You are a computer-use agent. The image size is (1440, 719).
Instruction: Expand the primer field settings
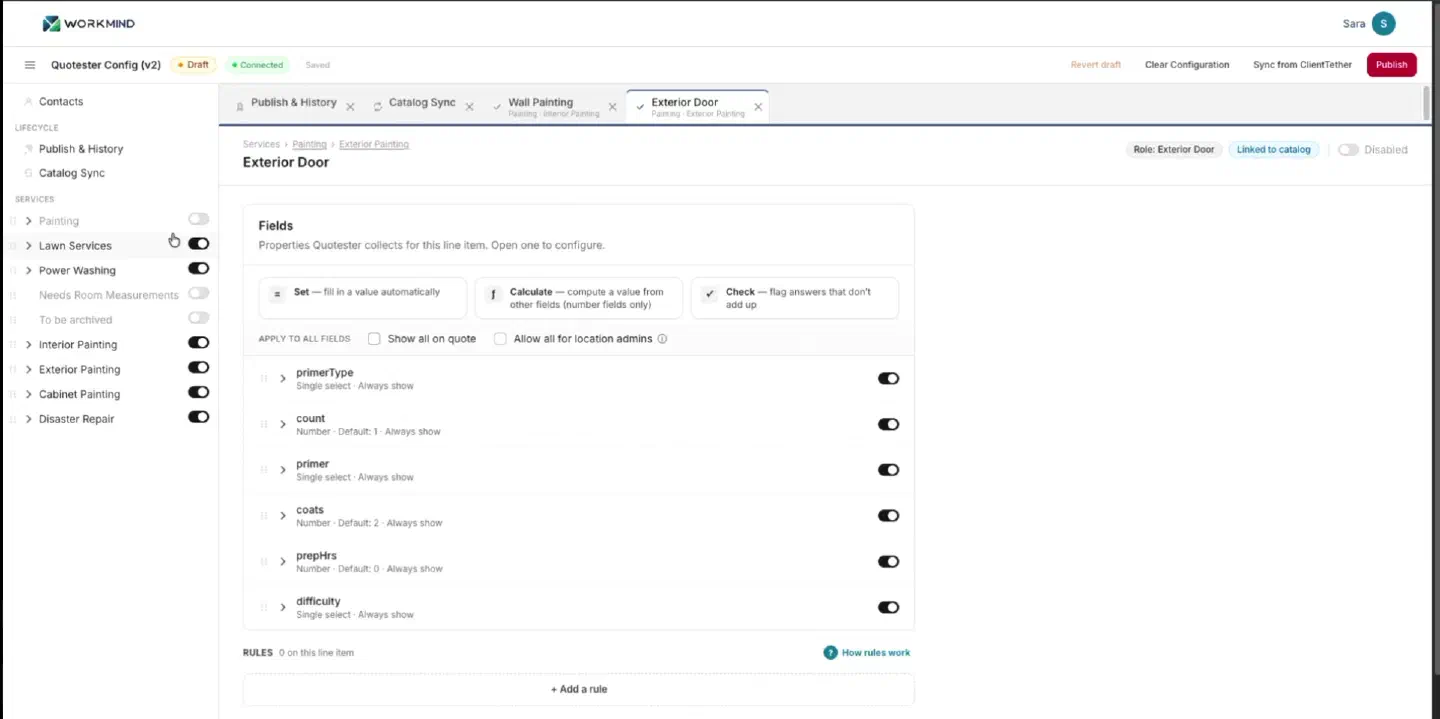(283, 470)
